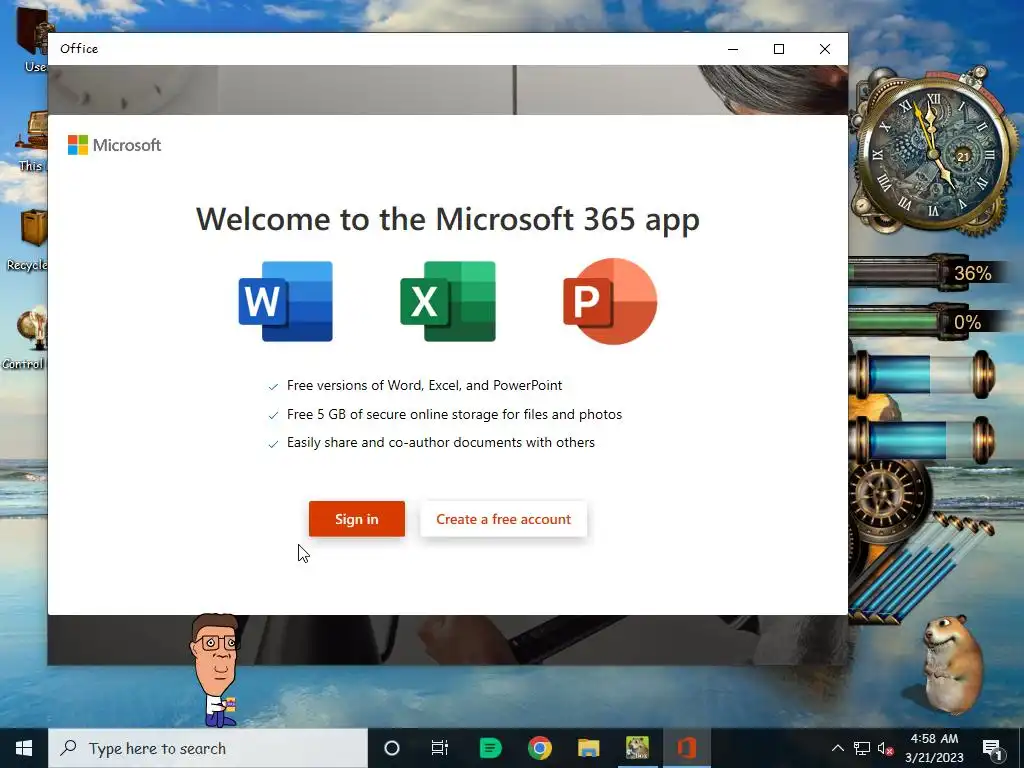Click the cartoon man with glasses

(x=216, y=670)
